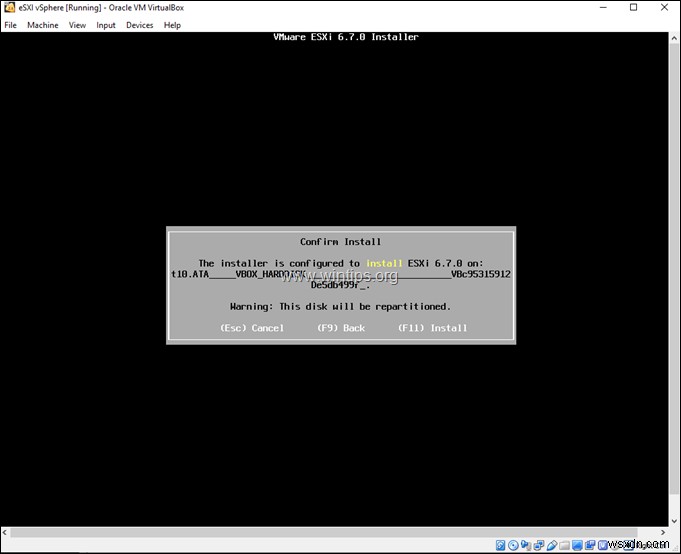Open the Machine menu

click(43, 25)
